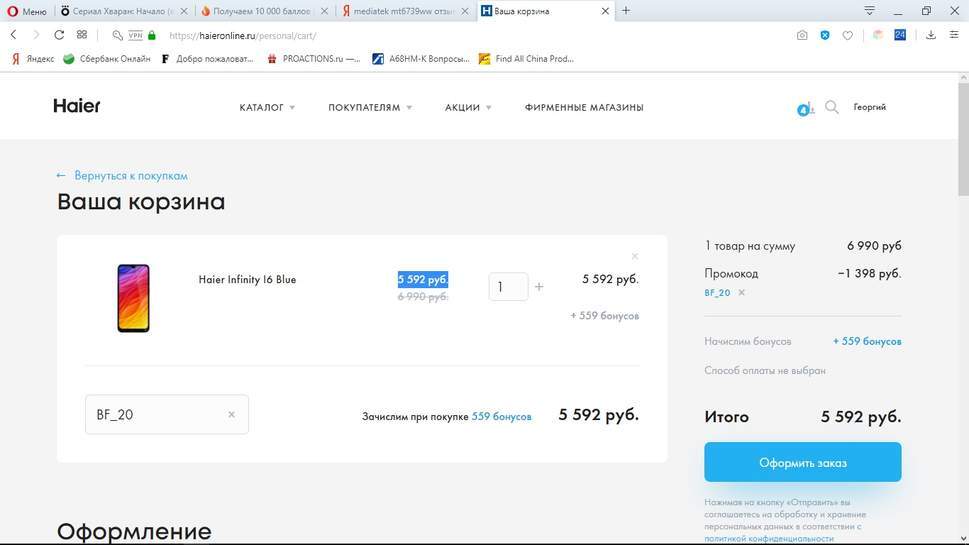The width and height of the screenshot is (969, 545).
Task: Open site search magnifier icon
Action: [832, 108]
